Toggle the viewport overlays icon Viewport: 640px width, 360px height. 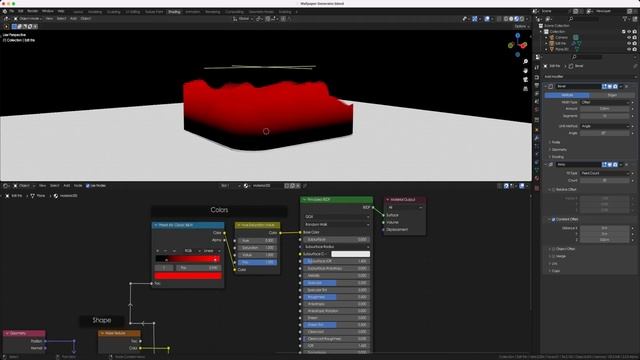(487, 19)
